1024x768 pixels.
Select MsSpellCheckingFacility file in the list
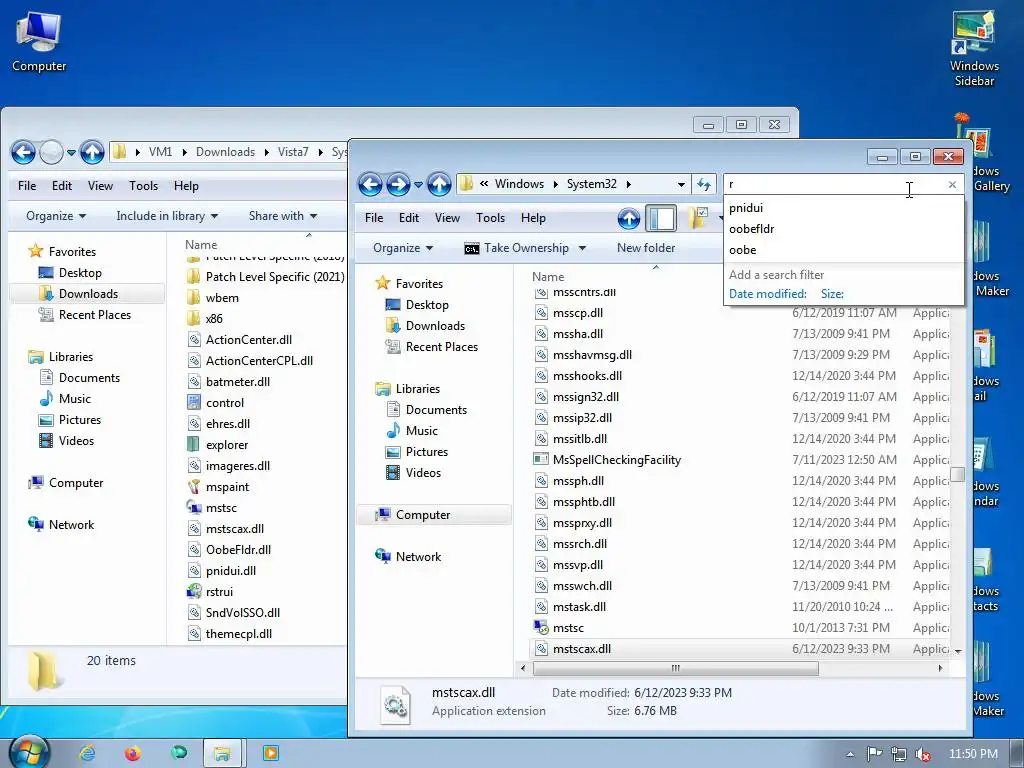pos(616,460)
